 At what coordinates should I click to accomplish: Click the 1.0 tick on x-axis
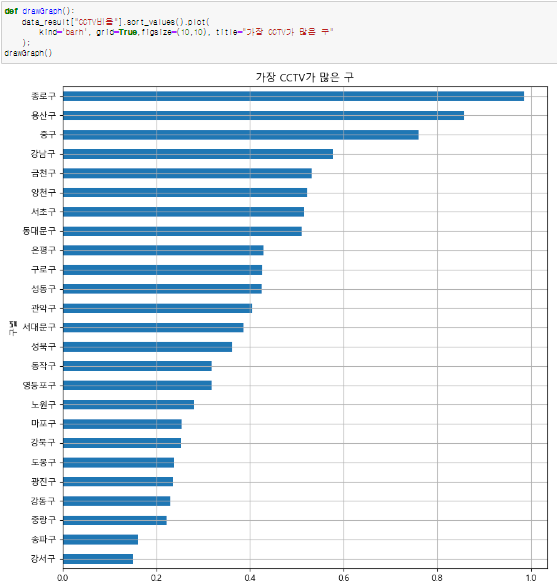[531, 578]
